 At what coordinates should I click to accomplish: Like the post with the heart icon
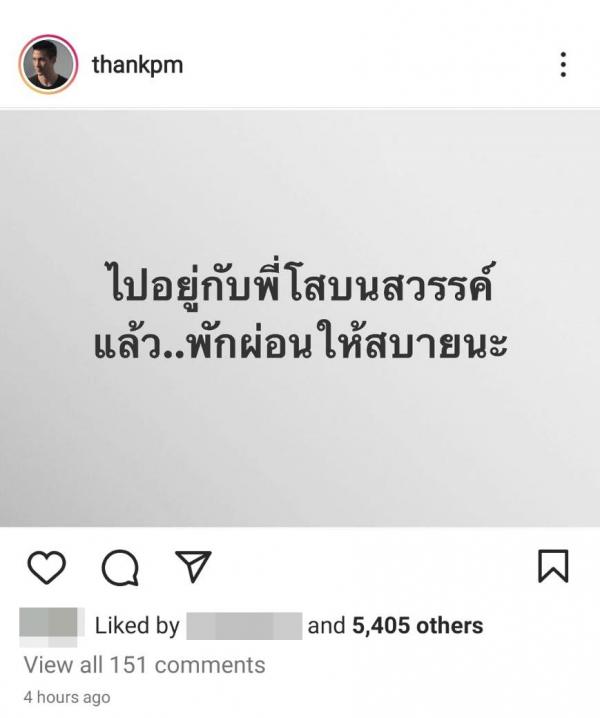46,567
